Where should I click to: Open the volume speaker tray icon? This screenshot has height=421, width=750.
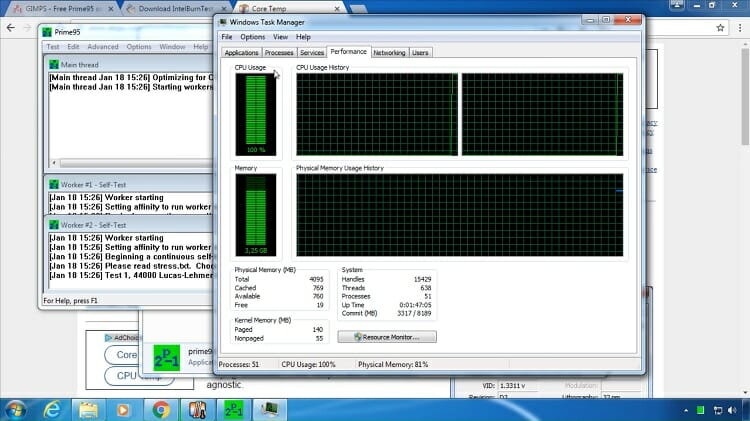point(732,410)
